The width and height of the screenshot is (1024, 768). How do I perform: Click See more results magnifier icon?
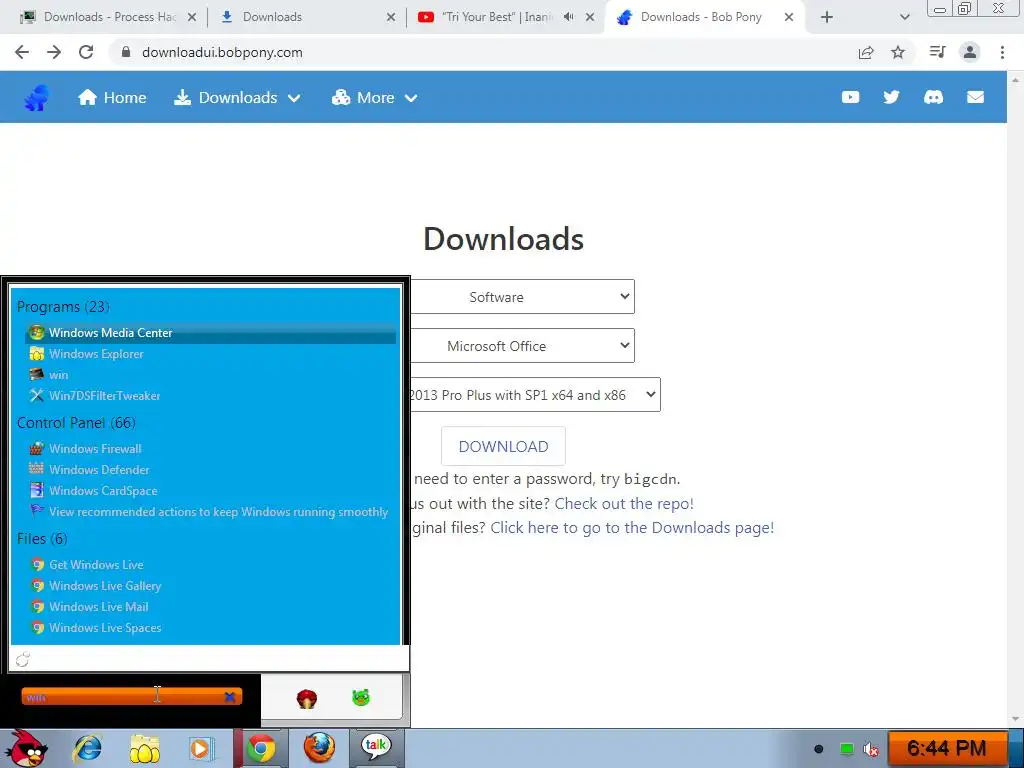23,660
